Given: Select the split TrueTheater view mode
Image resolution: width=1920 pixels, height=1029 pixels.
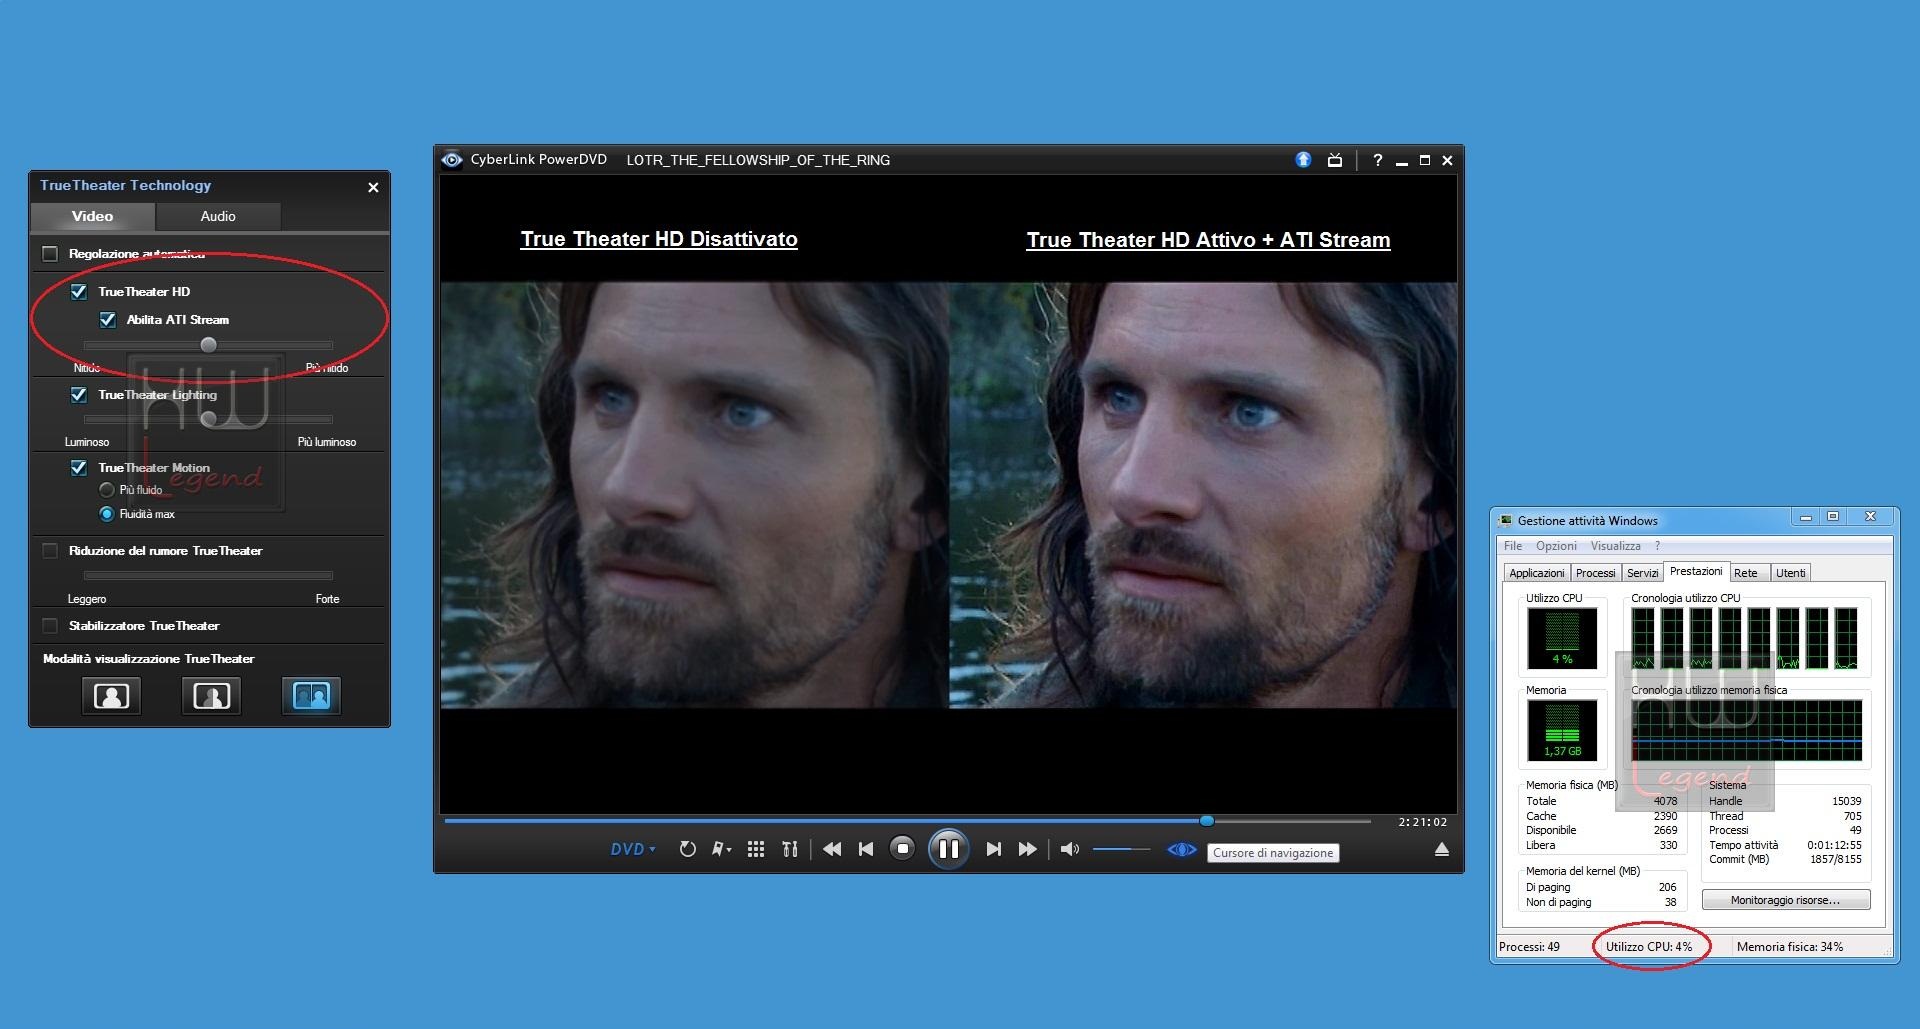Looking at the screenshot, I should tap(211, 696).
